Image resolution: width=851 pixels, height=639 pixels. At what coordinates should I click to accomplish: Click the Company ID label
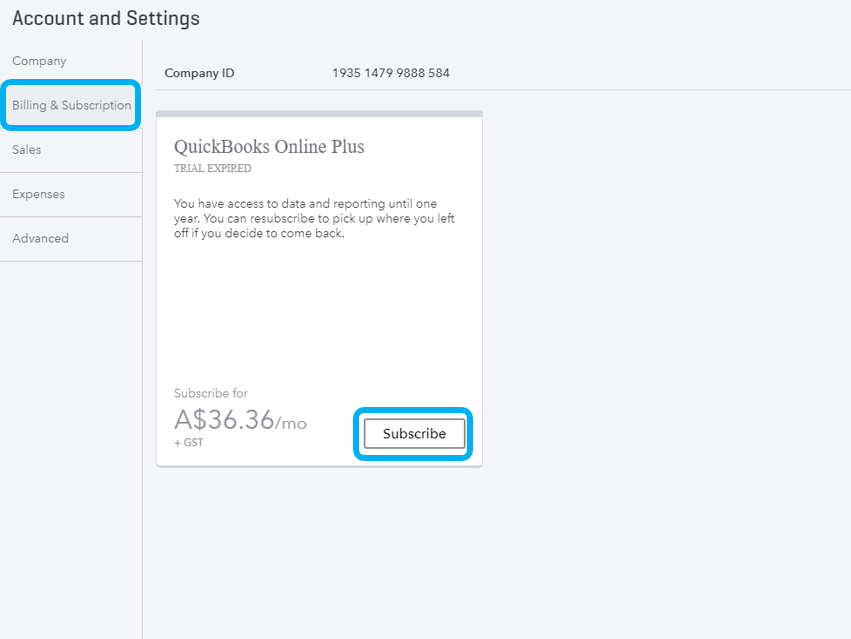[x=199, y=73]
